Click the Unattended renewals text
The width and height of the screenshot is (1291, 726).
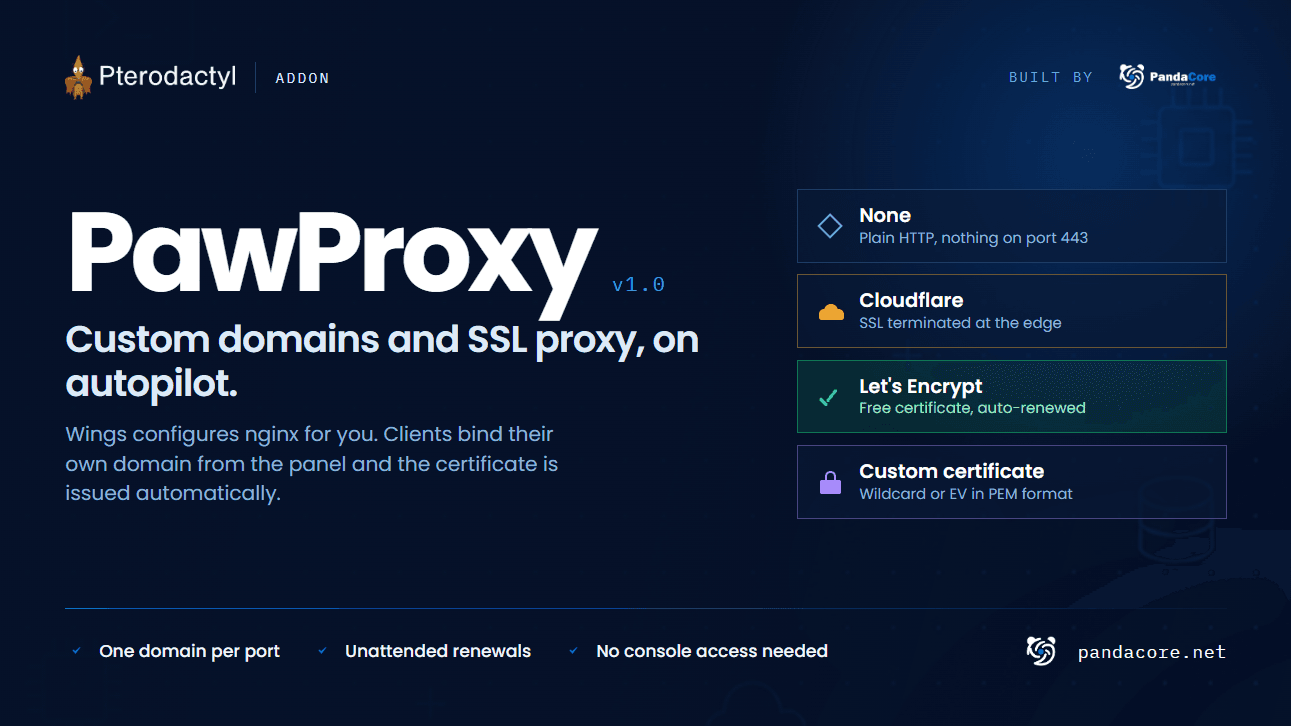point(438,651)
